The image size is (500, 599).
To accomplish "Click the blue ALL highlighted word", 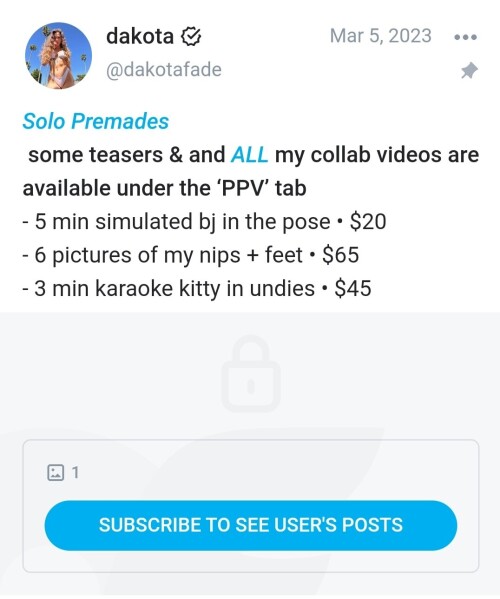I will pyautogui.click(x=249, y=155).
